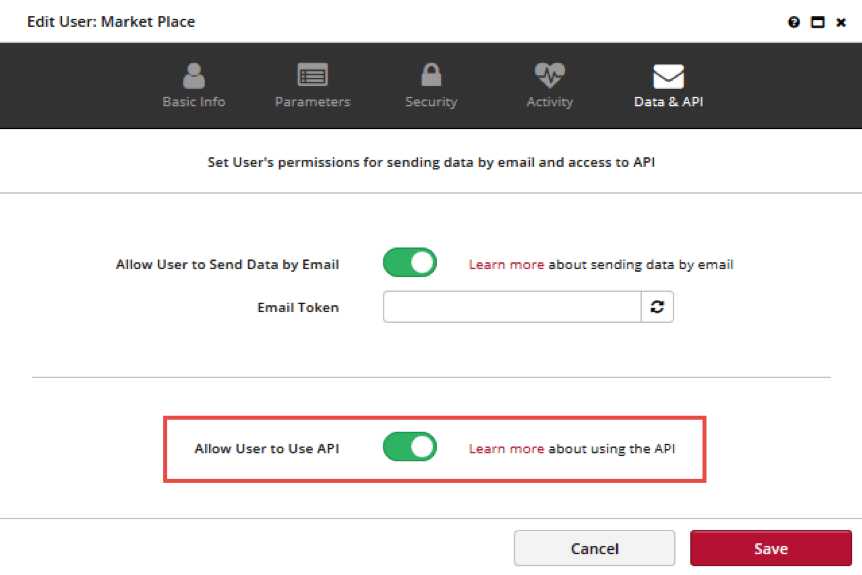Select the Data & API tab
Viewport: 862px width, 575px height.
click(x=668, y=86)
